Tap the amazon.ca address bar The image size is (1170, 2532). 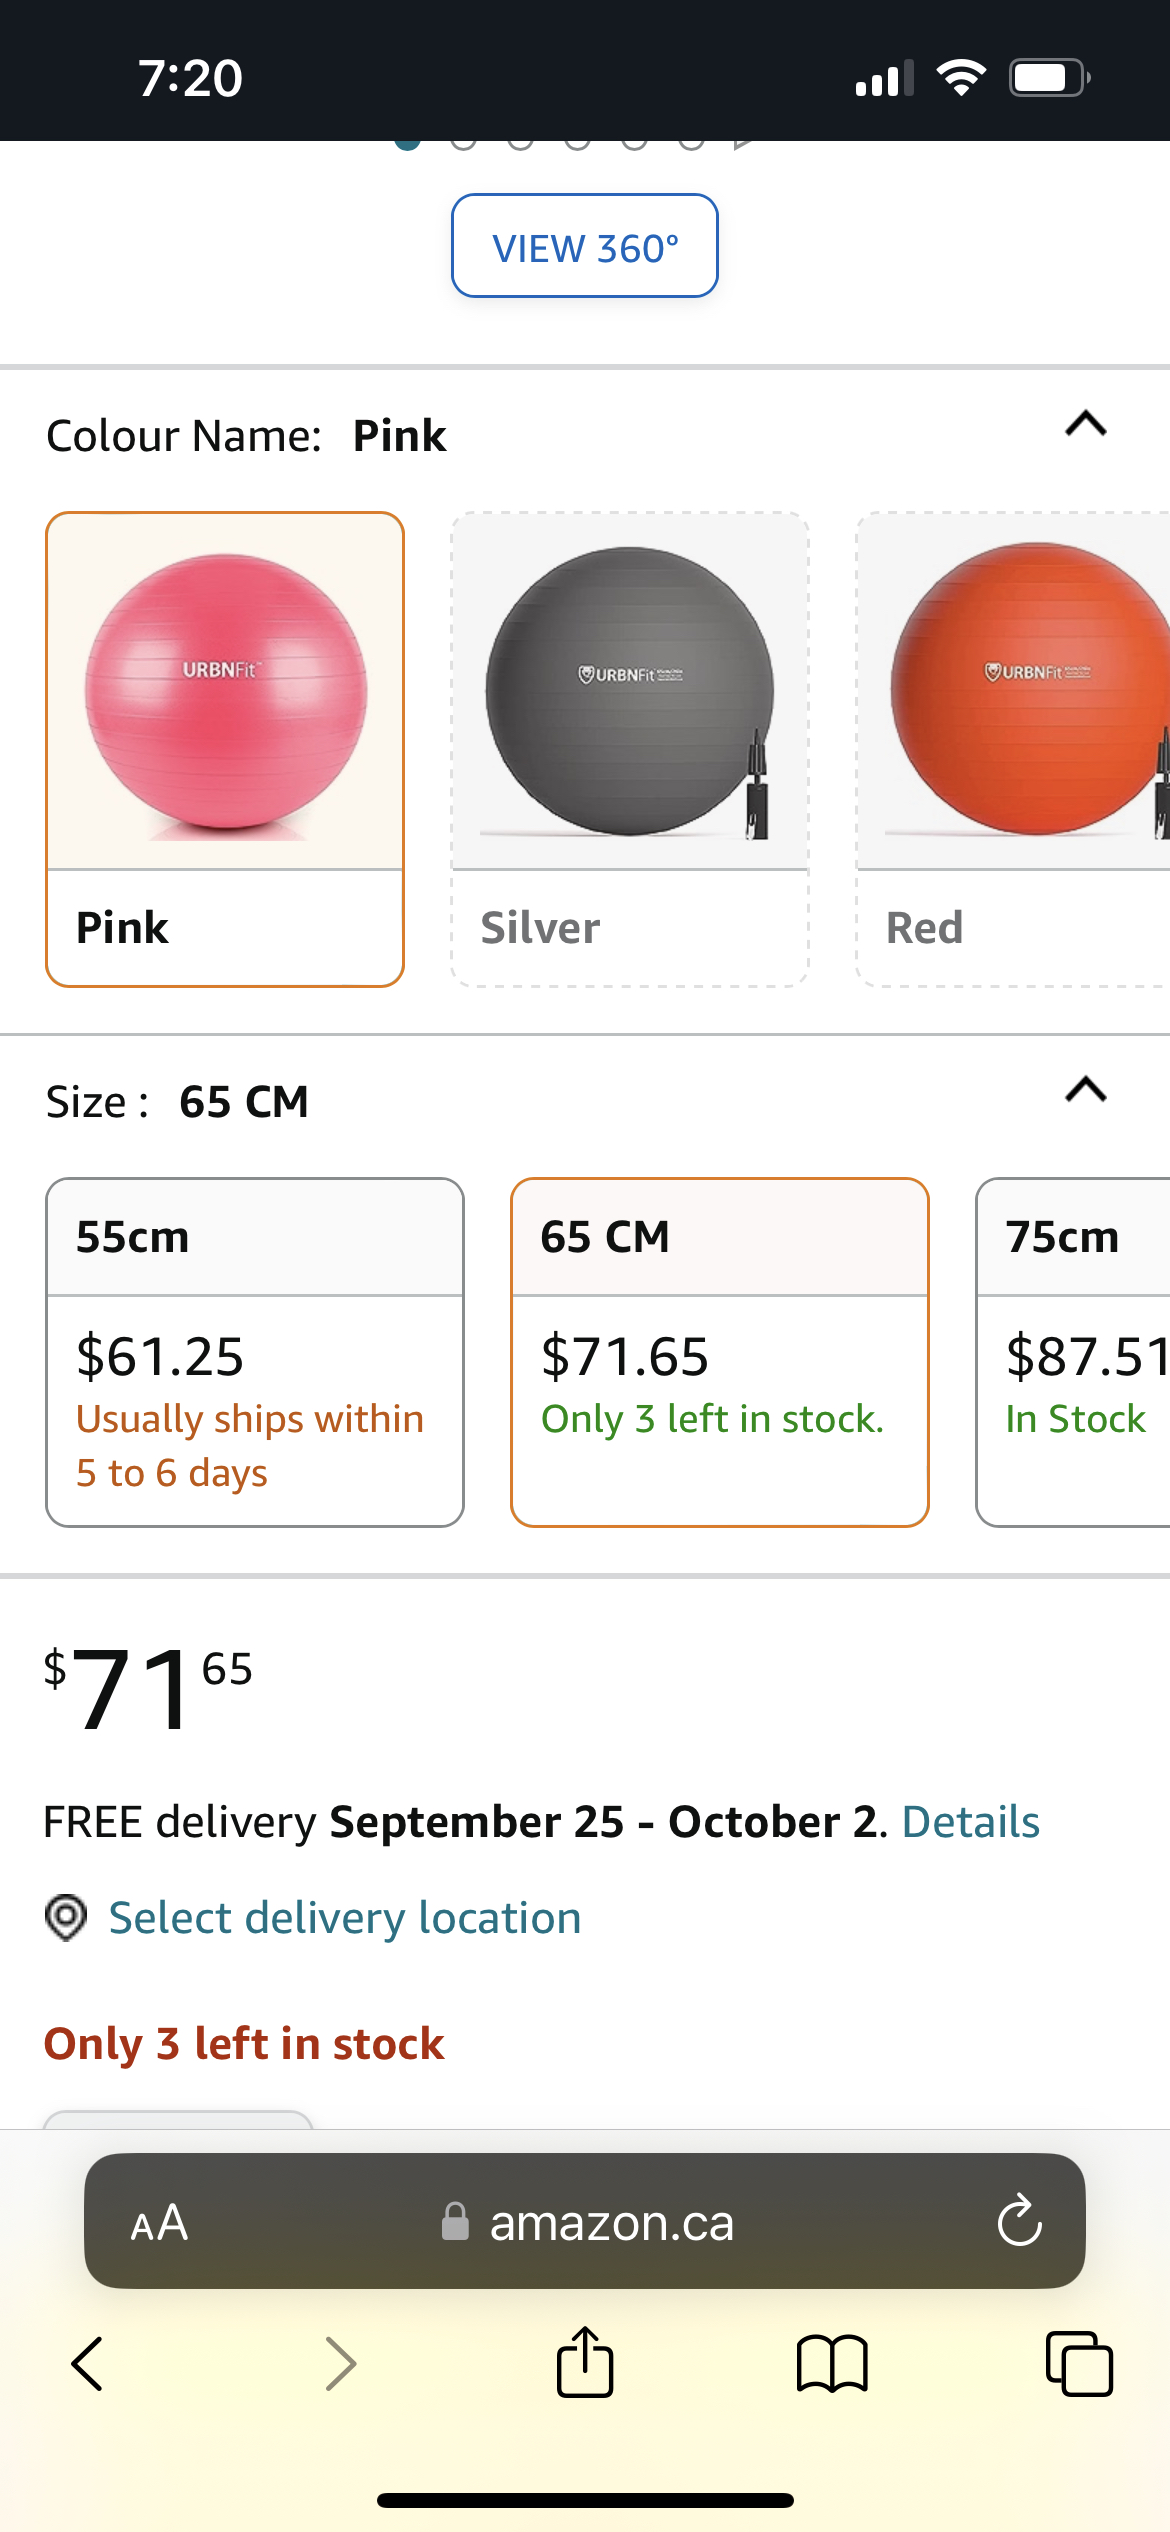coord(610,2225)
